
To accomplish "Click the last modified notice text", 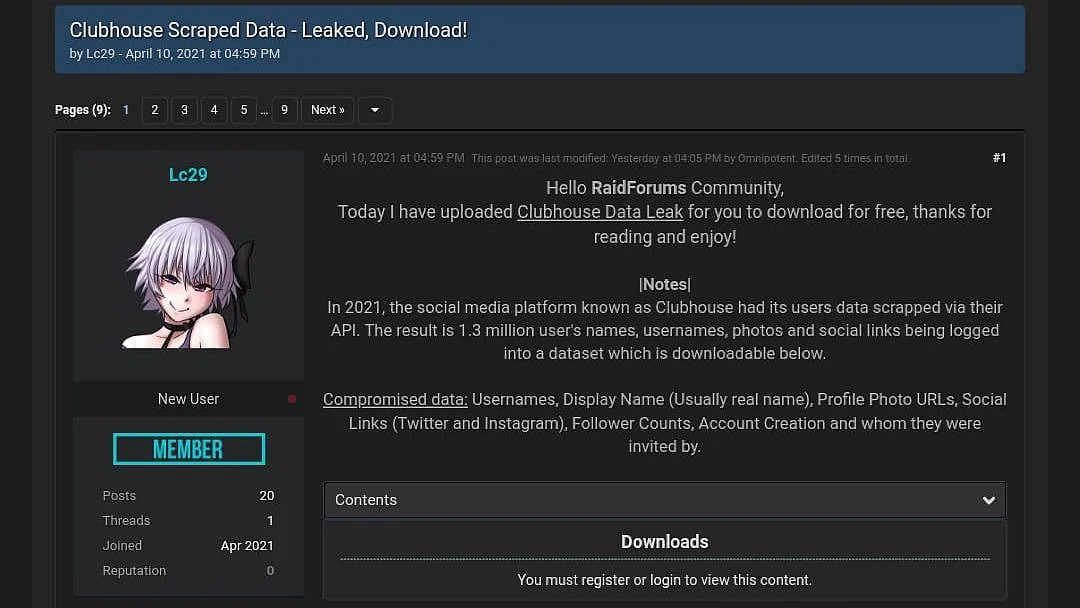I will [690, 158].
